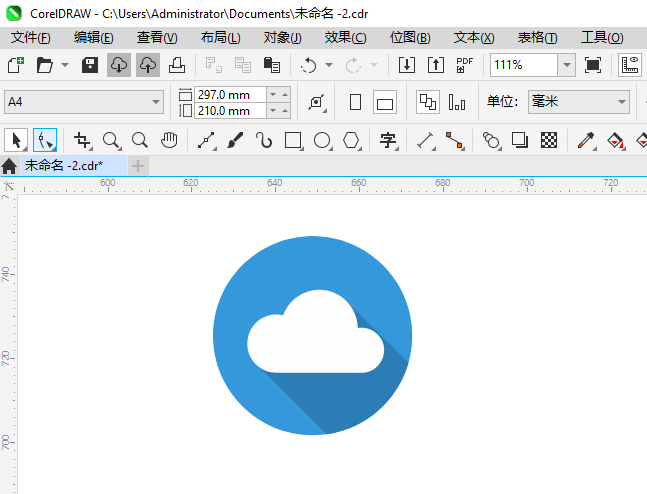Create a new document with New icon
This screenshot has height=494, width=647.
pyautogui.click(x=16, y=65)
